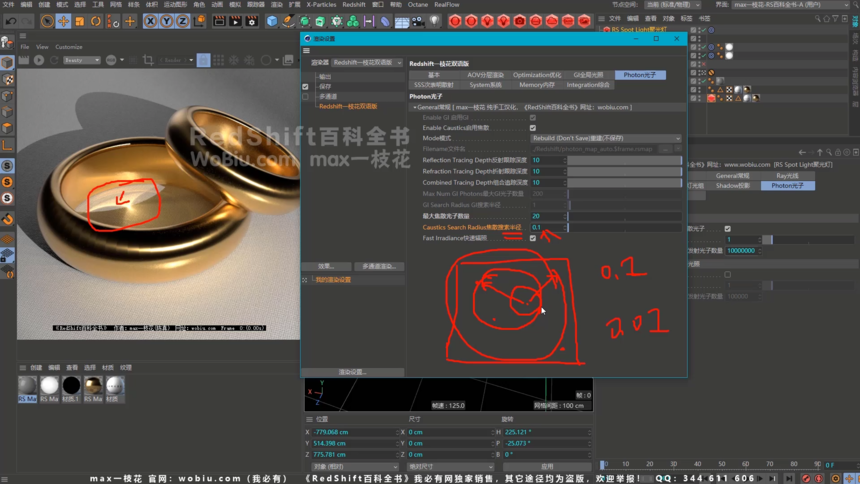860x484 pixels.
Task: Toggle the Y axis lock
Action: (x=166, y=21)
